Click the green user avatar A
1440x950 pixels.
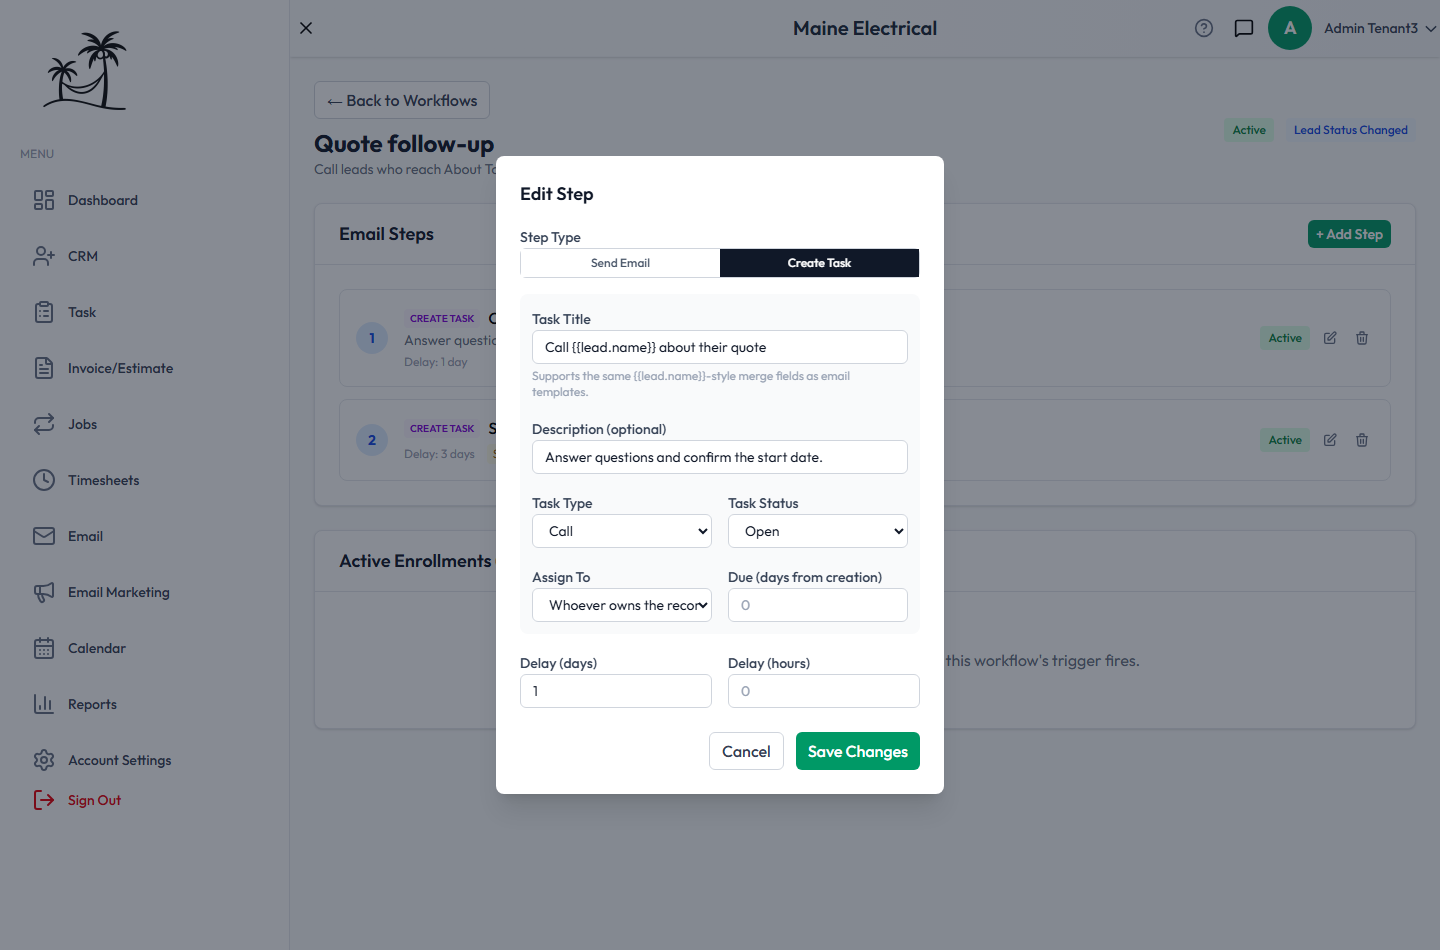[1290, 28]
